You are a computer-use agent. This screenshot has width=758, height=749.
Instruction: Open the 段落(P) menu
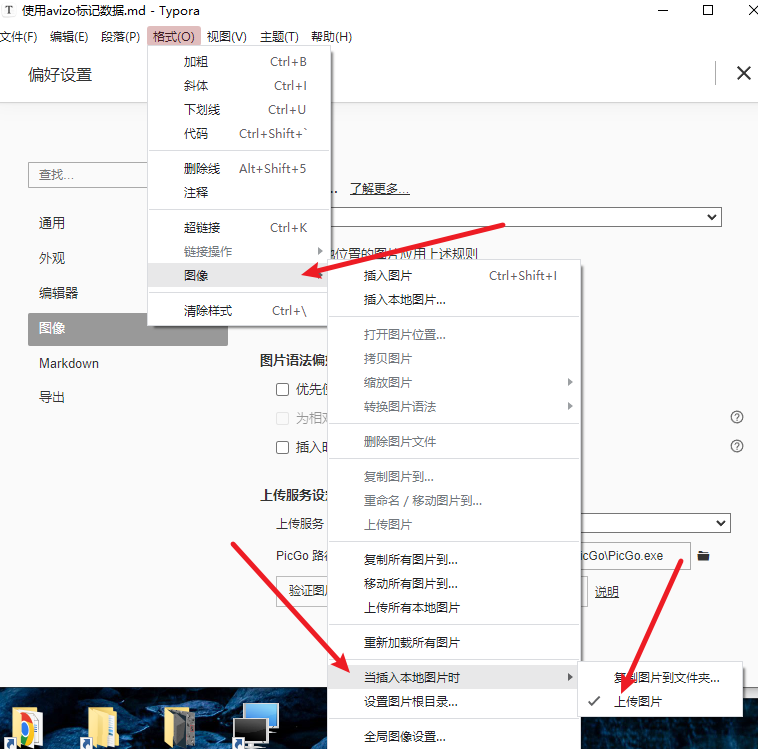(x=120, y=37)
